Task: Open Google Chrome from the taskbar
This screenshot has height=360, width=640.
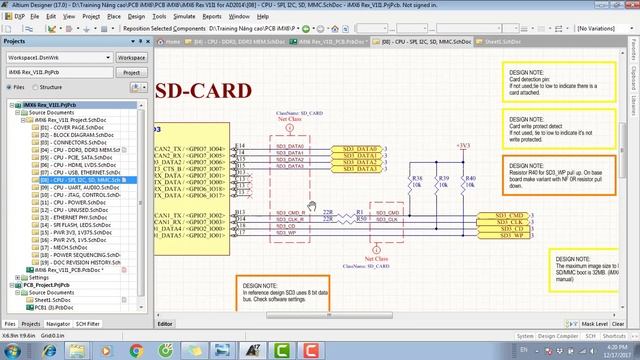Action: (137, 351)
